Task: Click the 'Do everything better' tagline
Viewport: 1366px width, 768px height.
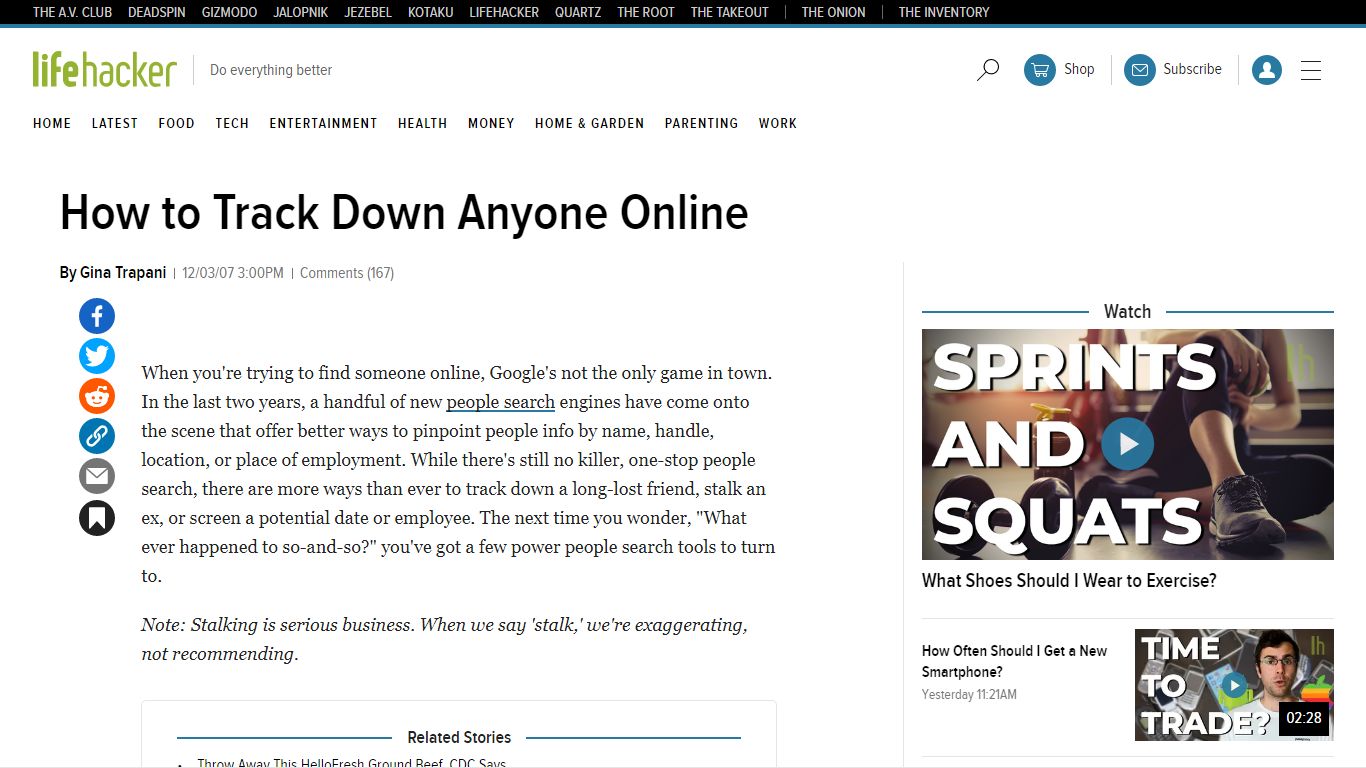Action: tap(271, 70)
